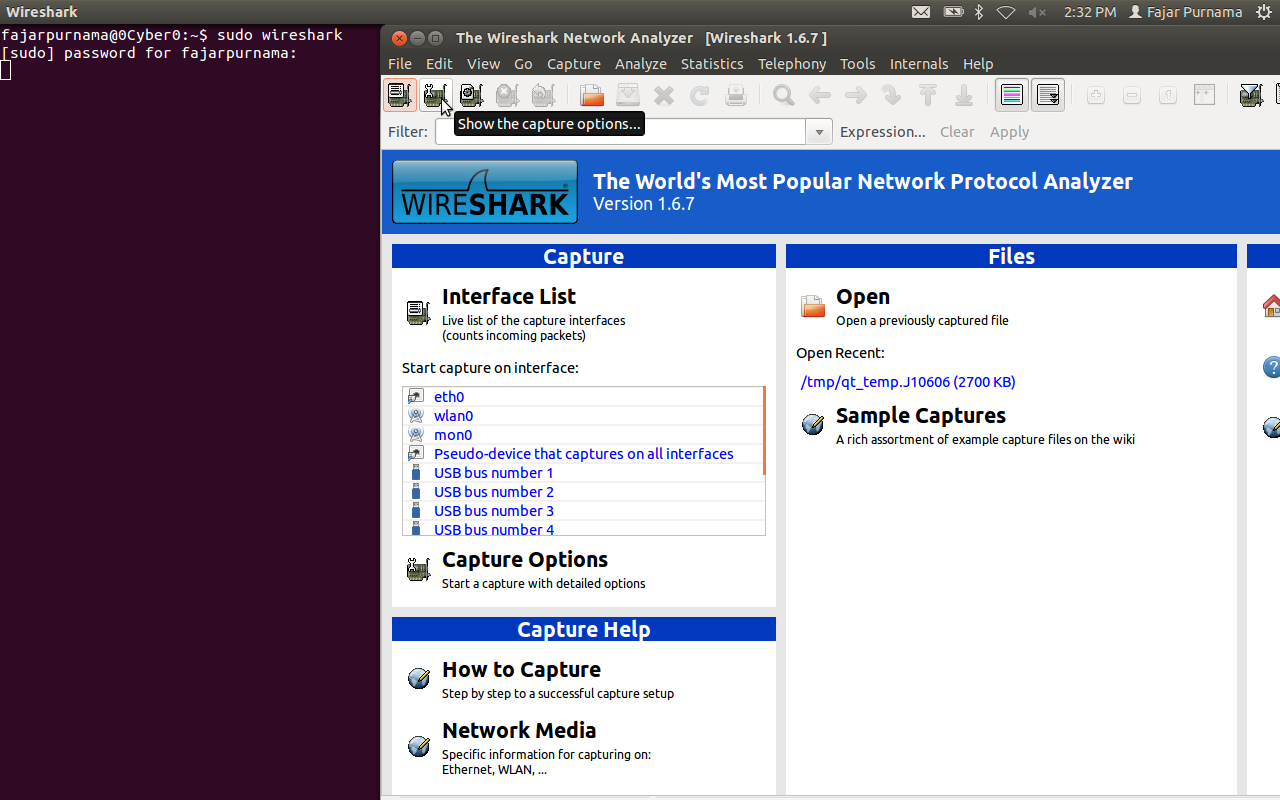Click the Capture Options heading link
This screenshot has width=1280, height=800.
pos(525,559)
